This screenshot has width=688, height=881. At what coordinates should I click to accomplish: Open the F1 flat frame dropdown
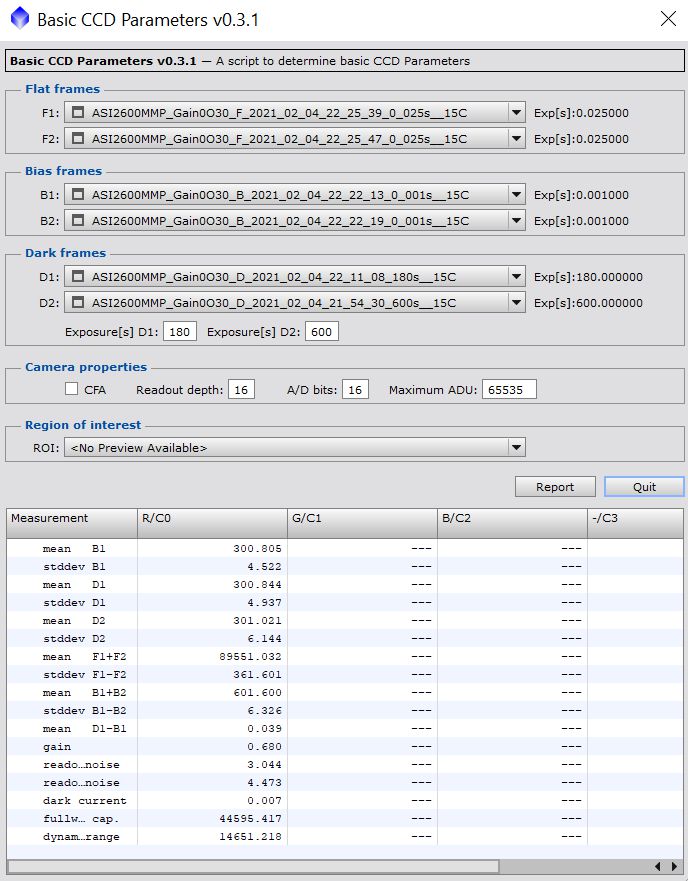click(x=516, y=113)
